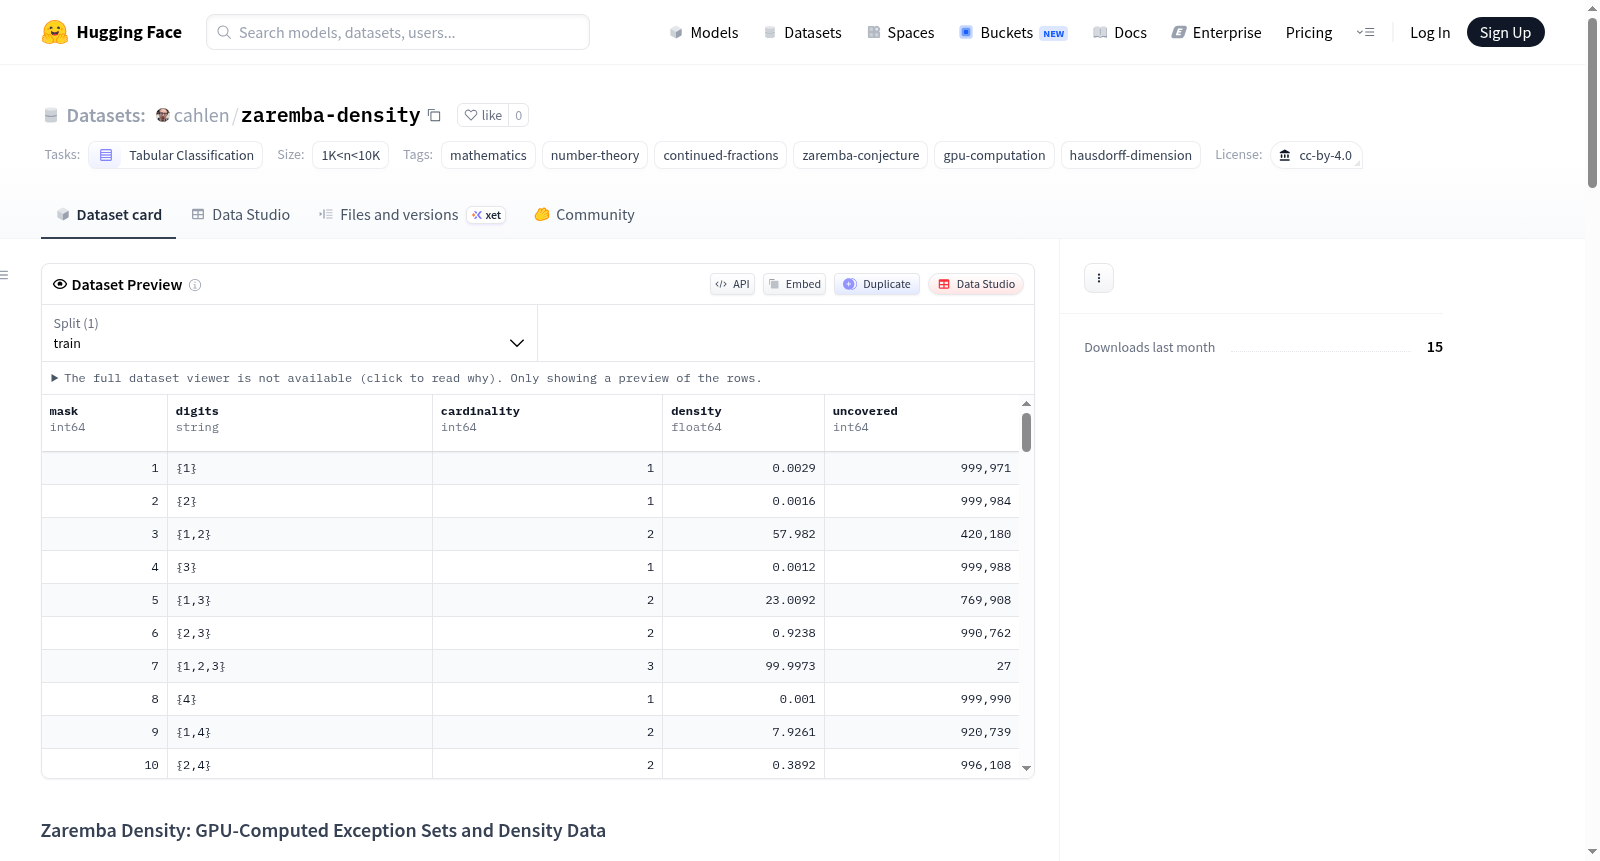Screen dimensions: 1600x861
Task: Click the like heart button
Action: click(x=483, y=115)
